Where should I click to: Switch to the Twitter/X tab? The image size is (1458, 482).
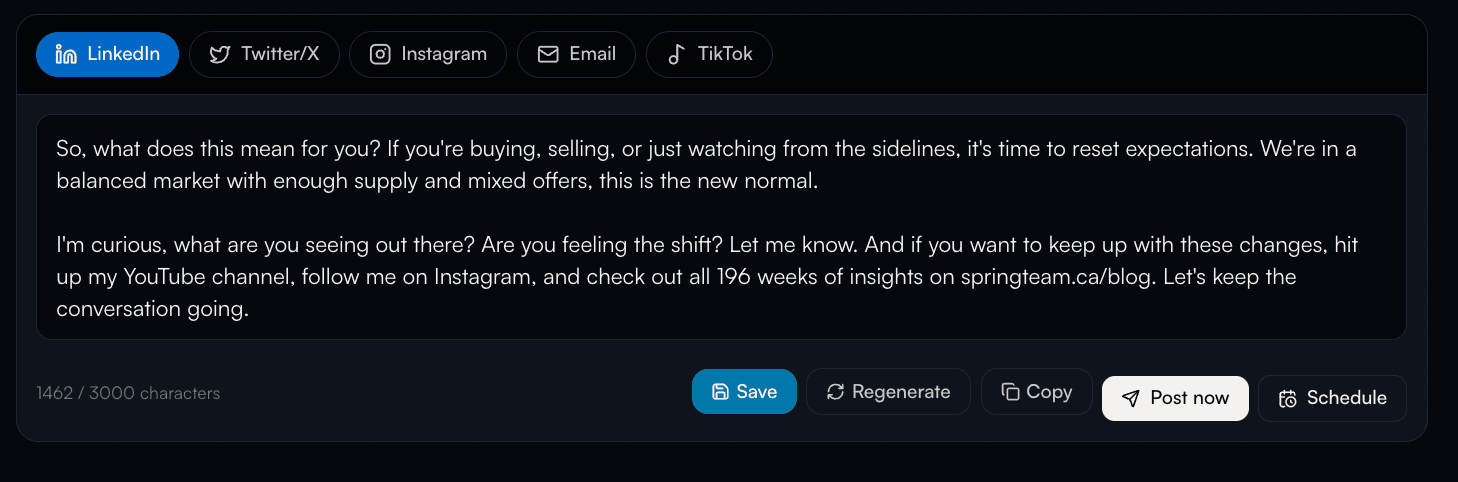[264, 54]
